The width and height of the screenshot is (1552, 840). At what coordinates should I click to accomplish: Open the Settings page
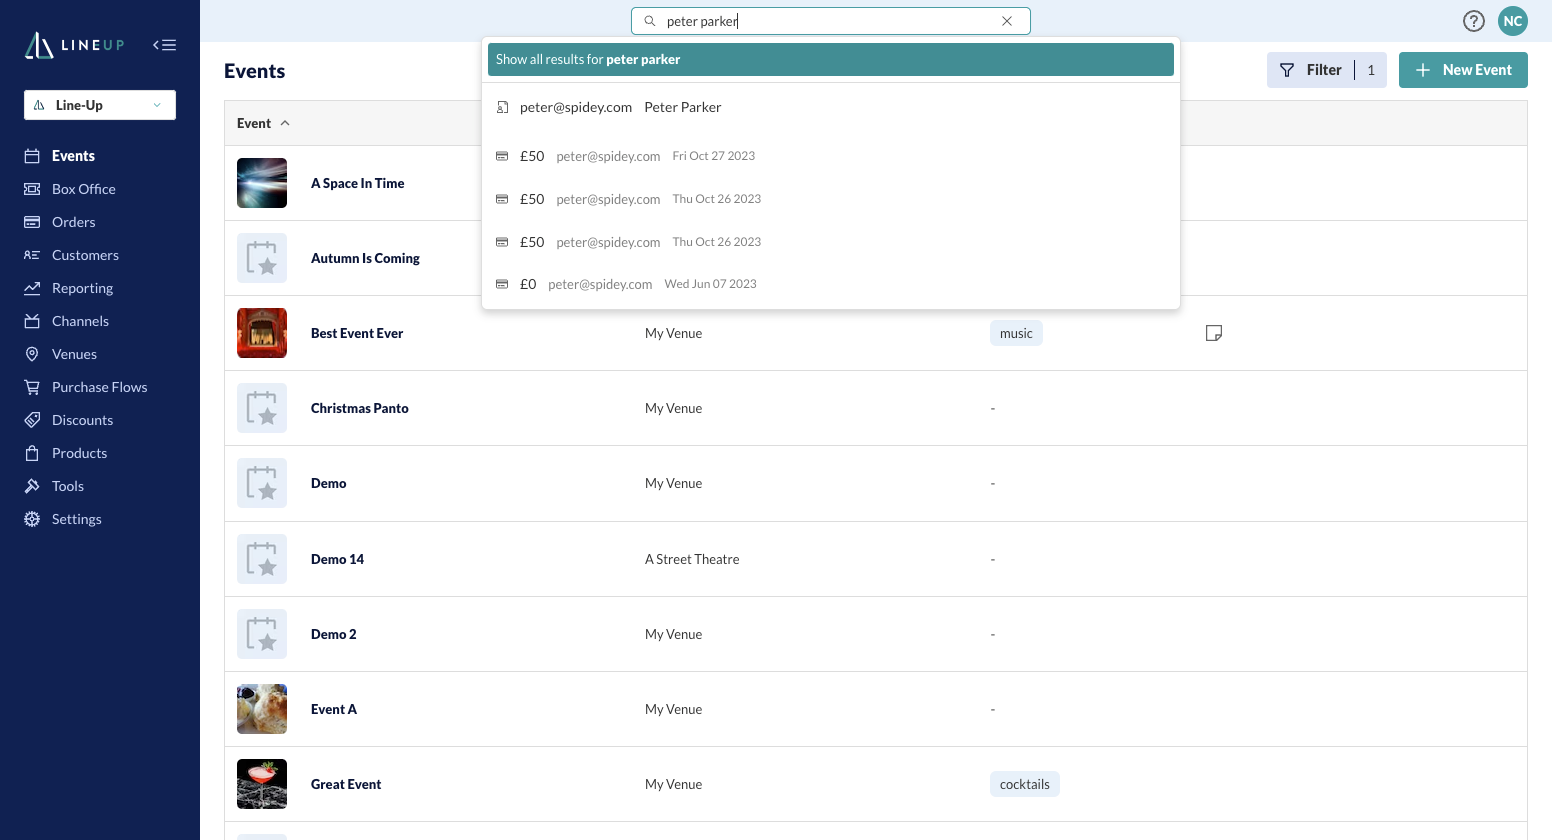tap(76, 519)
